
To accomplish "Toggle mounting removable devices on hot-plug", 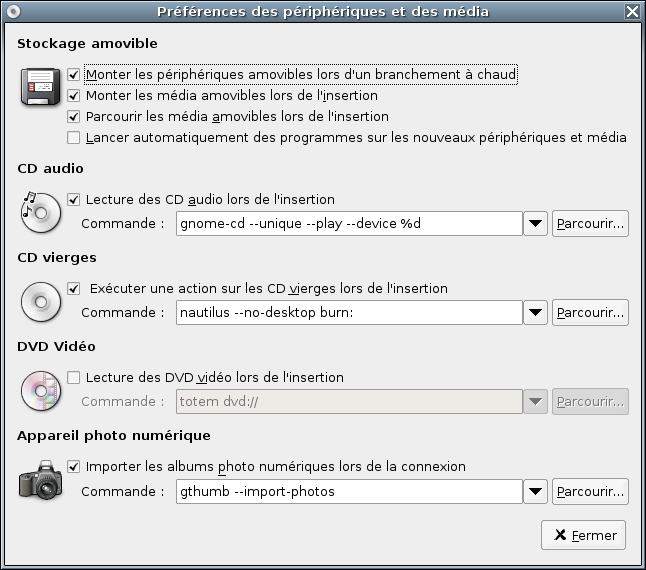I will (x=73, y=75).
